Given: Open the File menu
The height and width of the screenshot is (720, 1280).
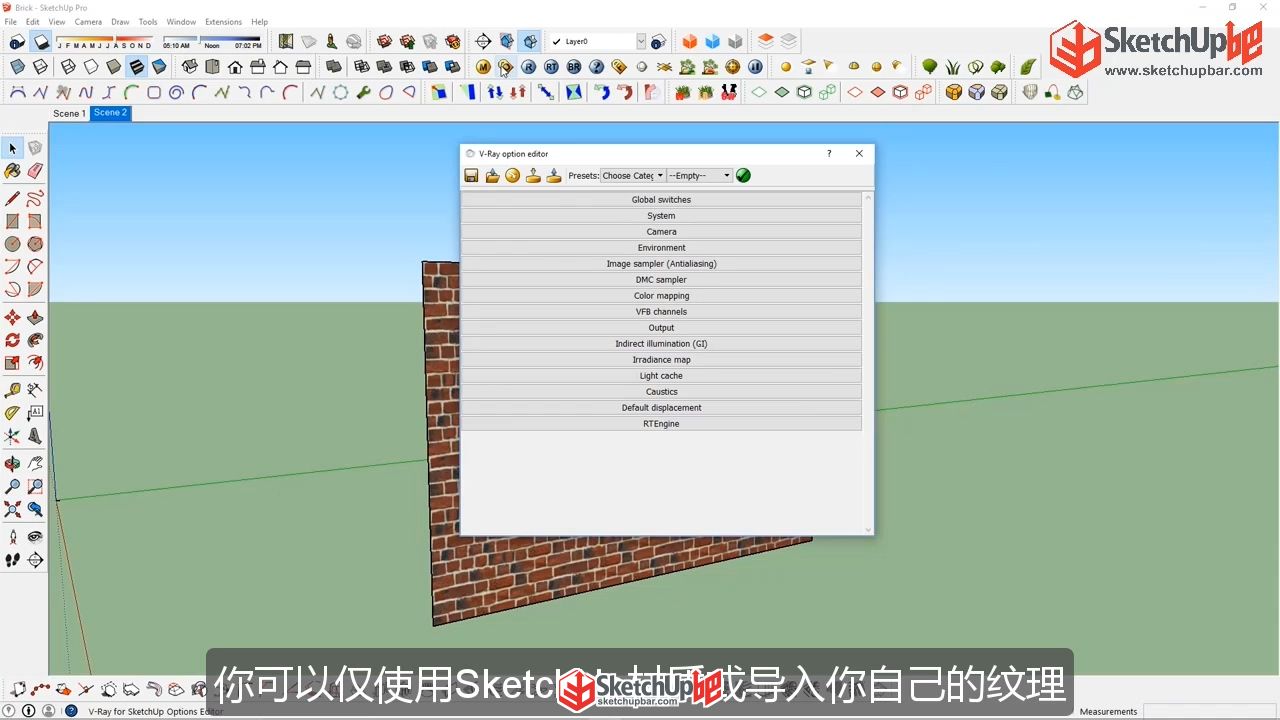Looking at the screenshot, I should [x=10, y=22].
